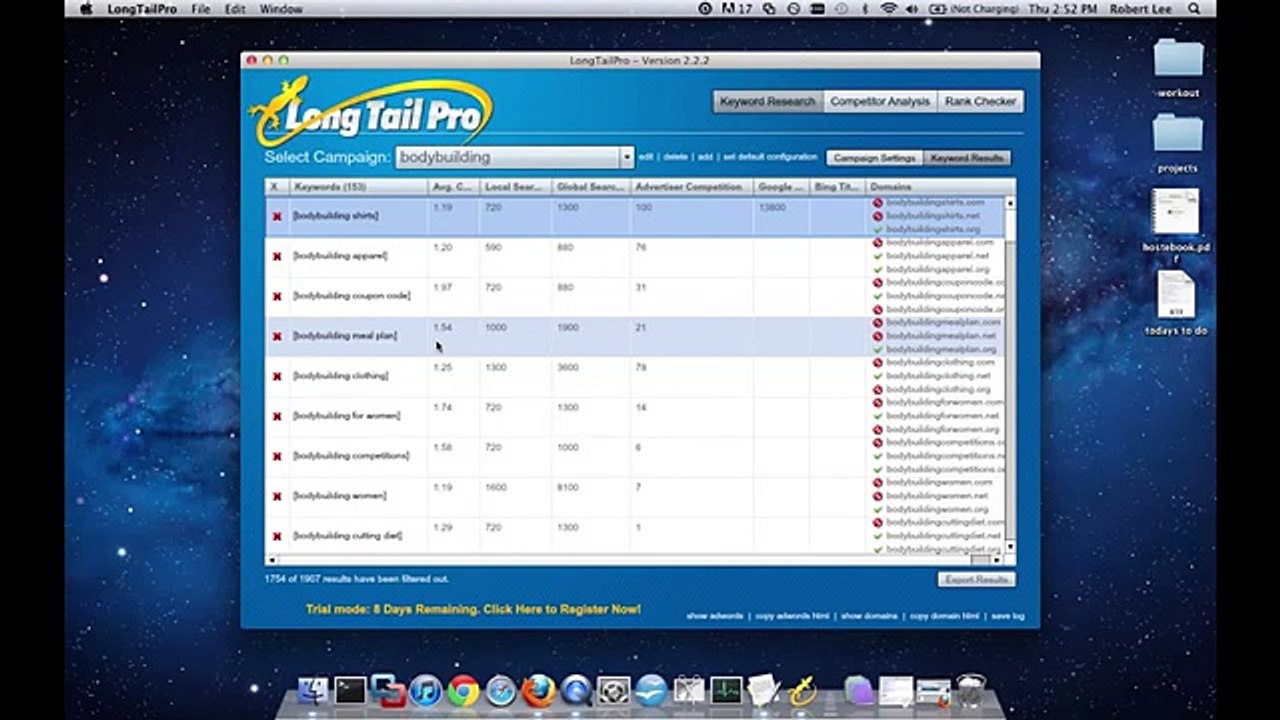
Task: Sort by the Advertiser Competition column header
Action: click(691, 187)
